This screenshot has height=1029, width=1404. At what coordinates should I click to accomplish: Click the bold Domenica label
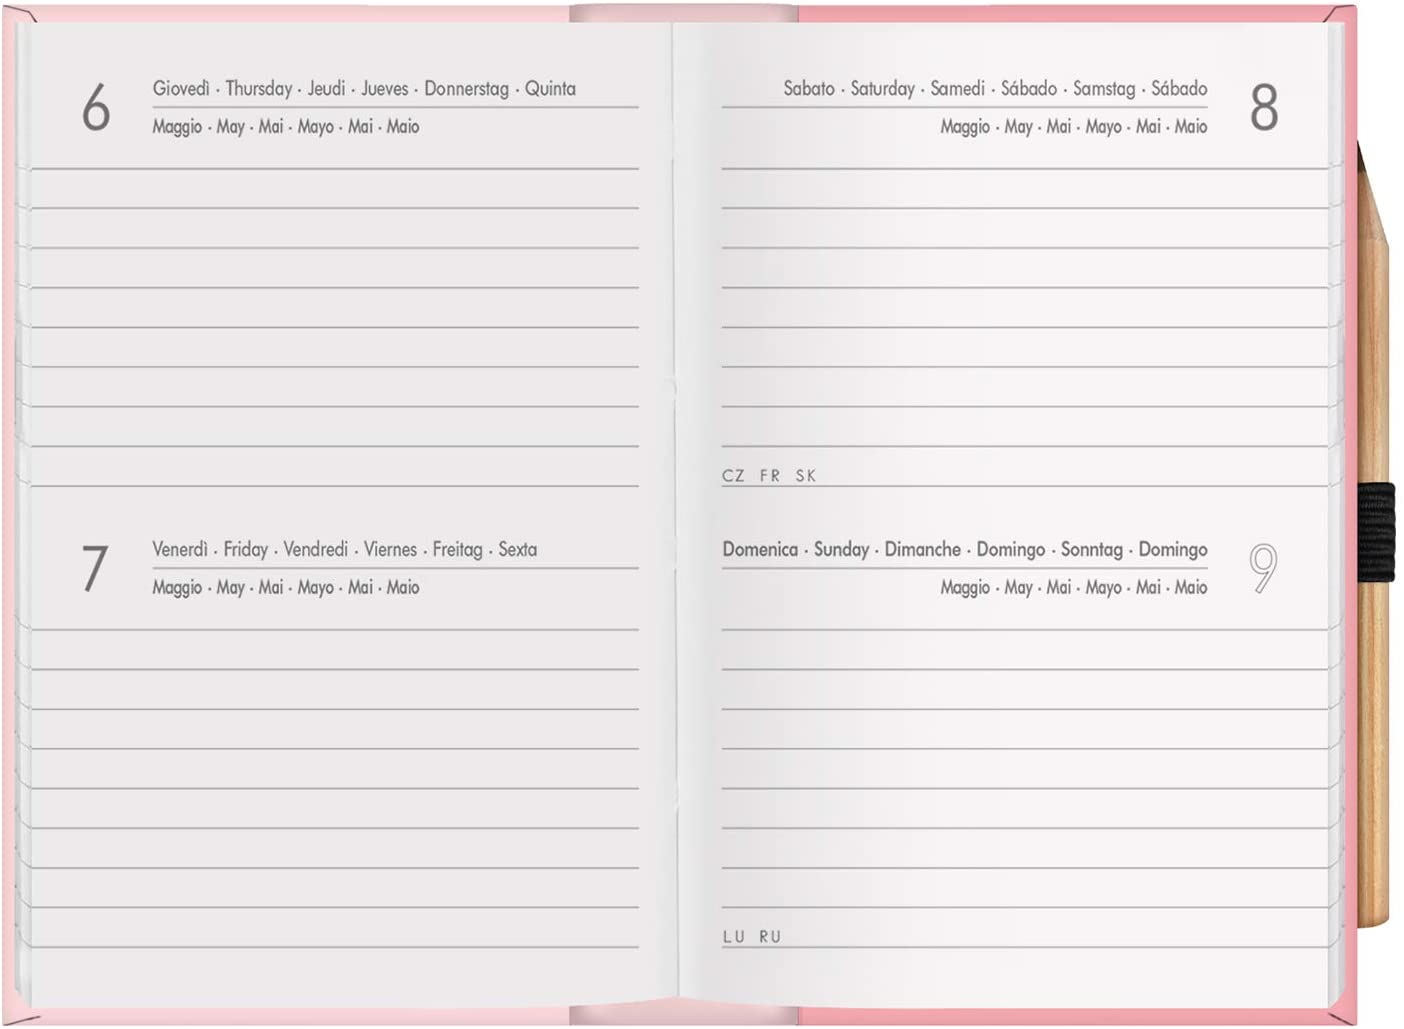tap(760, 550)
